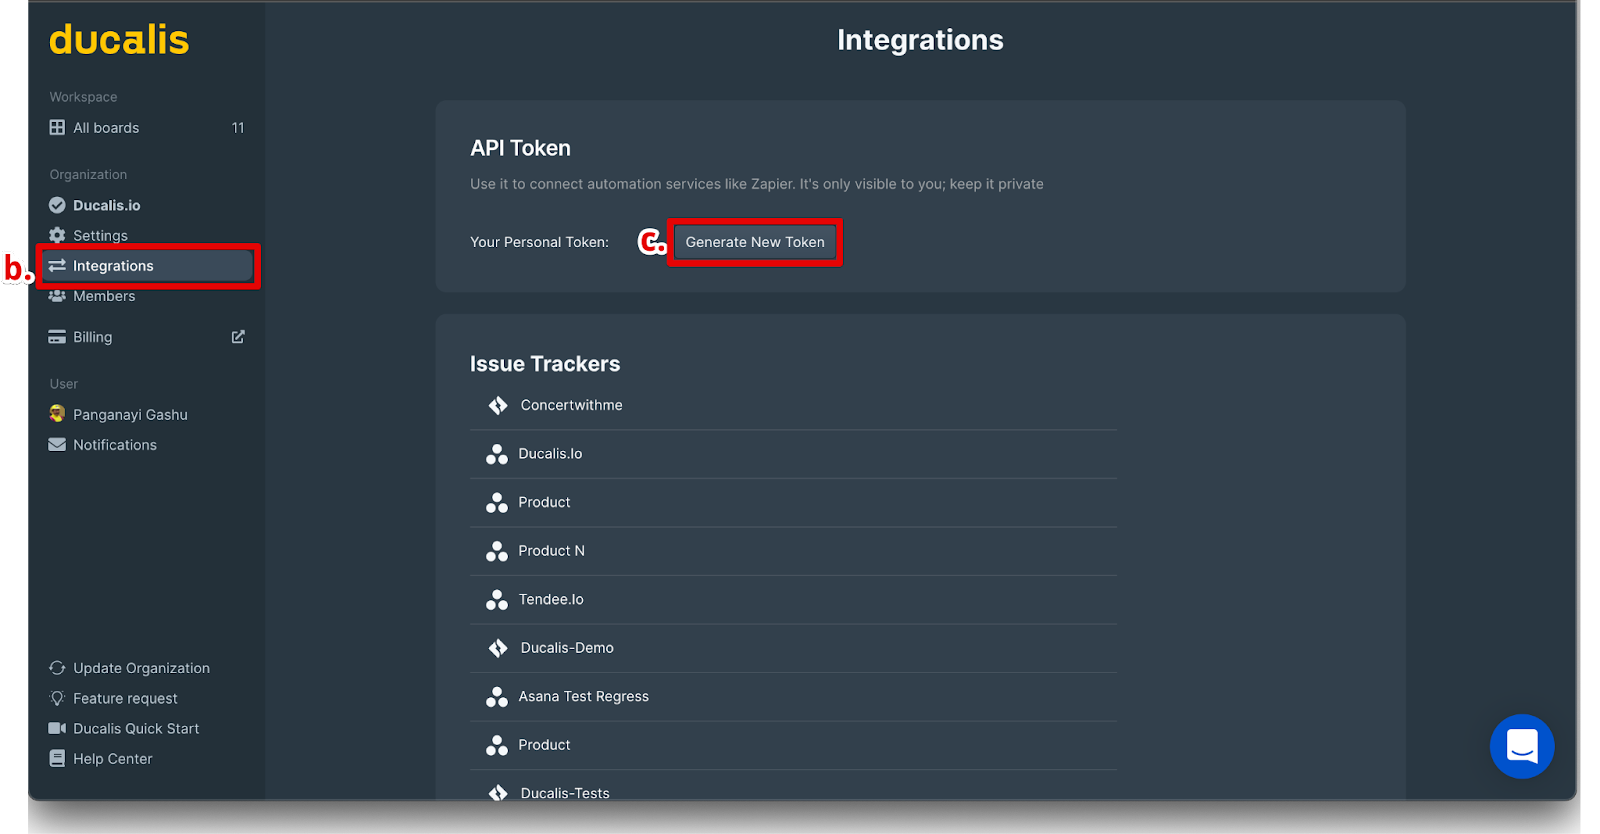Click the boards count 11
This screenshot has height=834, width=1600.
(x=238, y=128)
